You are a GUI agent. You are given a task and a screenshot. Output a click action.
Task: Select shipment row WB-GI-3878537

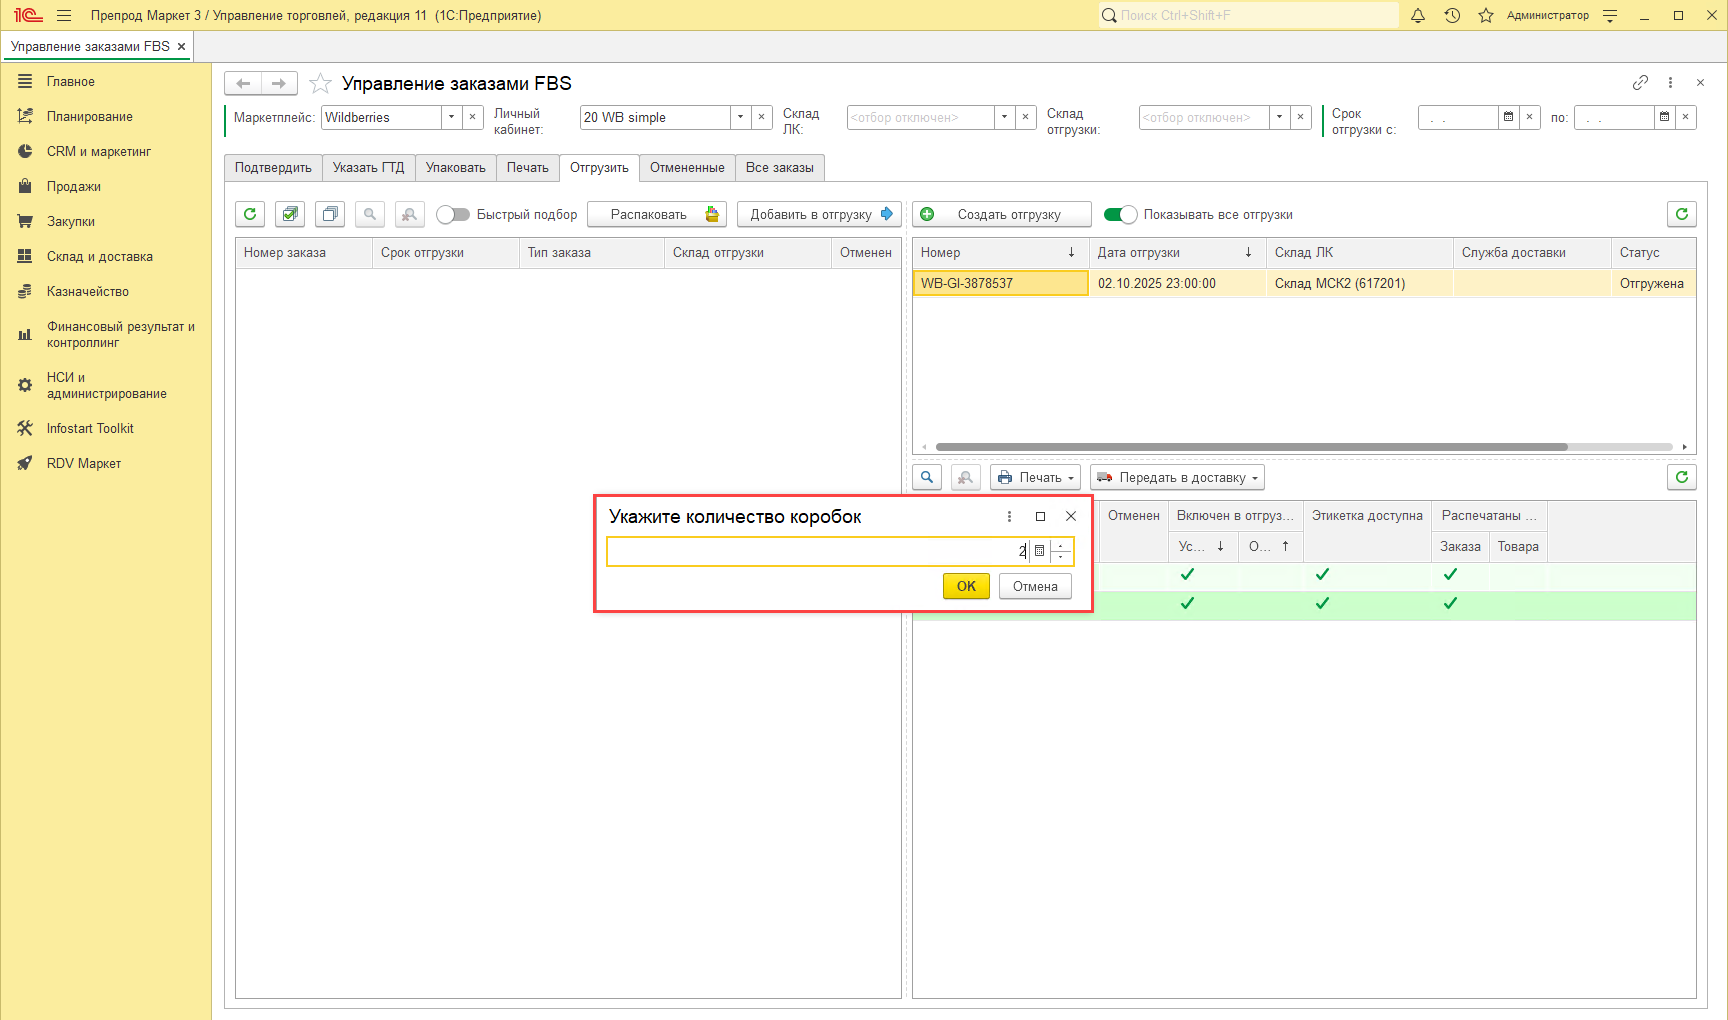tap(999, 283)
